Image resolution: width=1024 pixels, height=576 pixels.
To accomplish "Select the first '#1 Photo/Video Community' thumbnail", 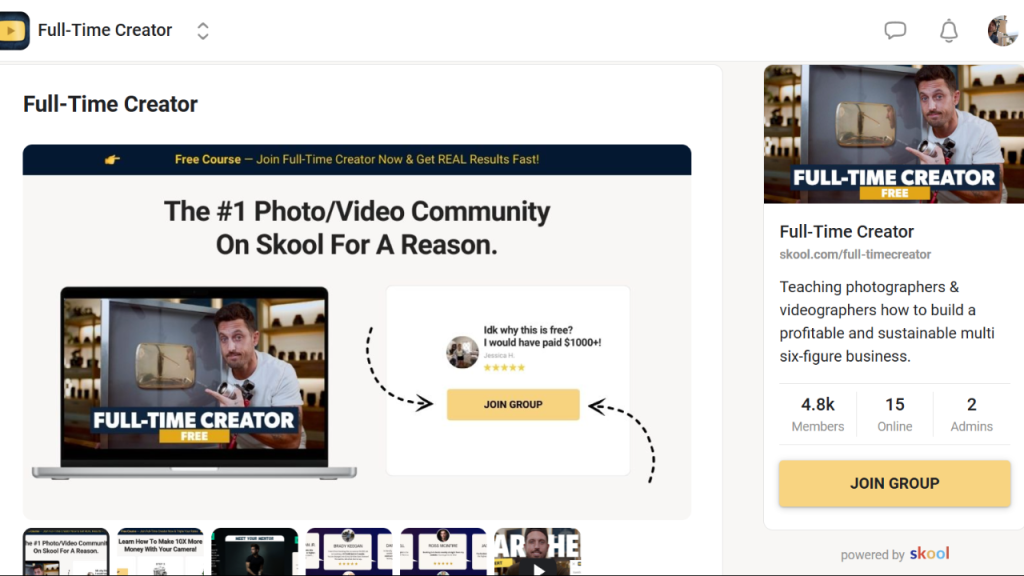I will pyautogui.click(x=66, y=552).
